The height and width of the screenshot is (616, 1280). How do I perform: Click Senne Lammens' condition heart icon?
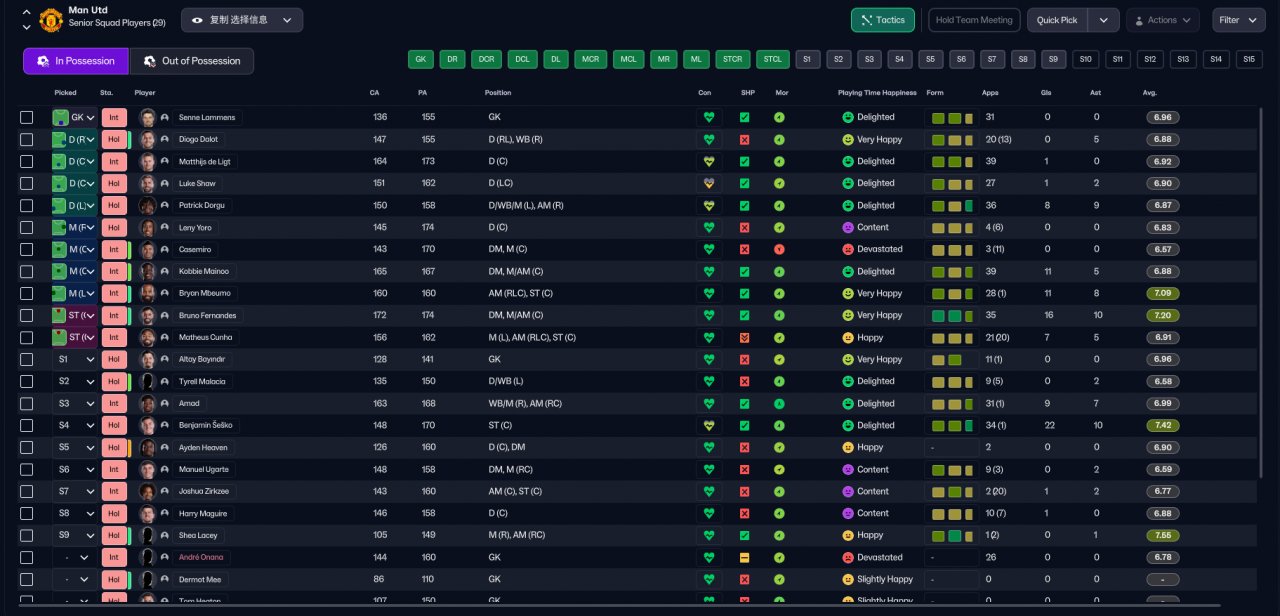(x=709, y=117)
